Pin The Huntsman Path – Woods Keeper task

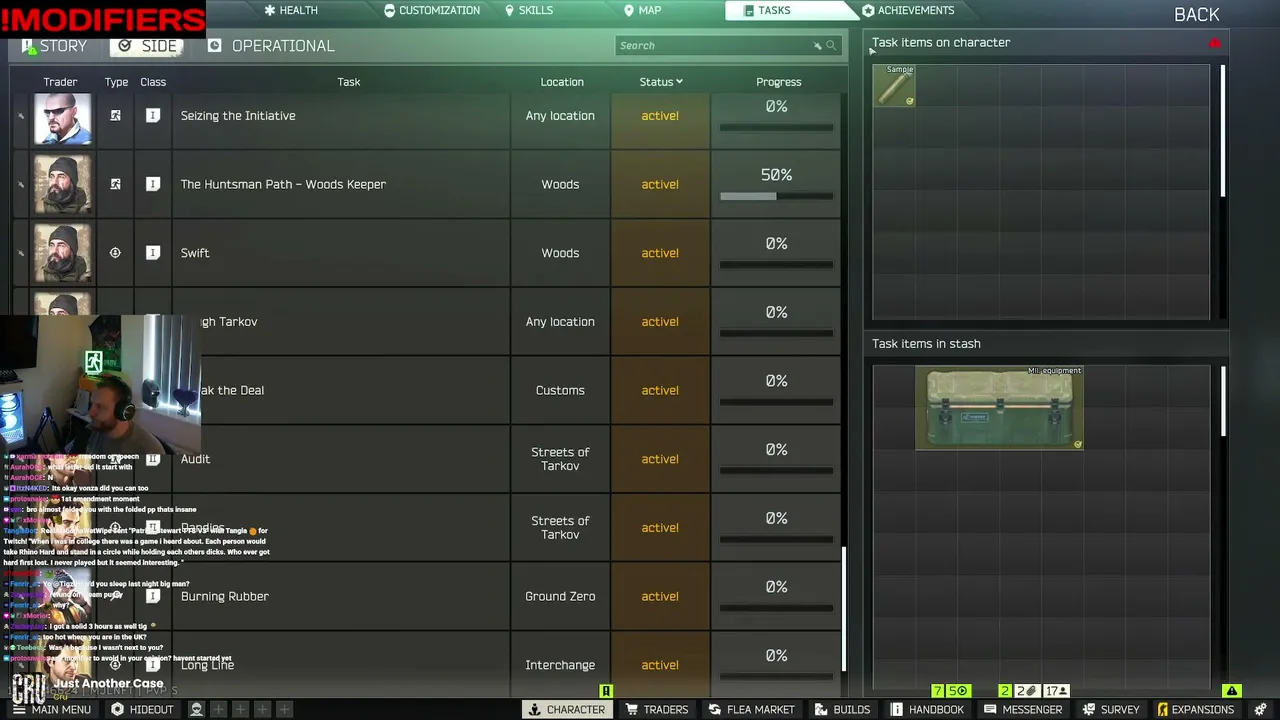point(21,185)
